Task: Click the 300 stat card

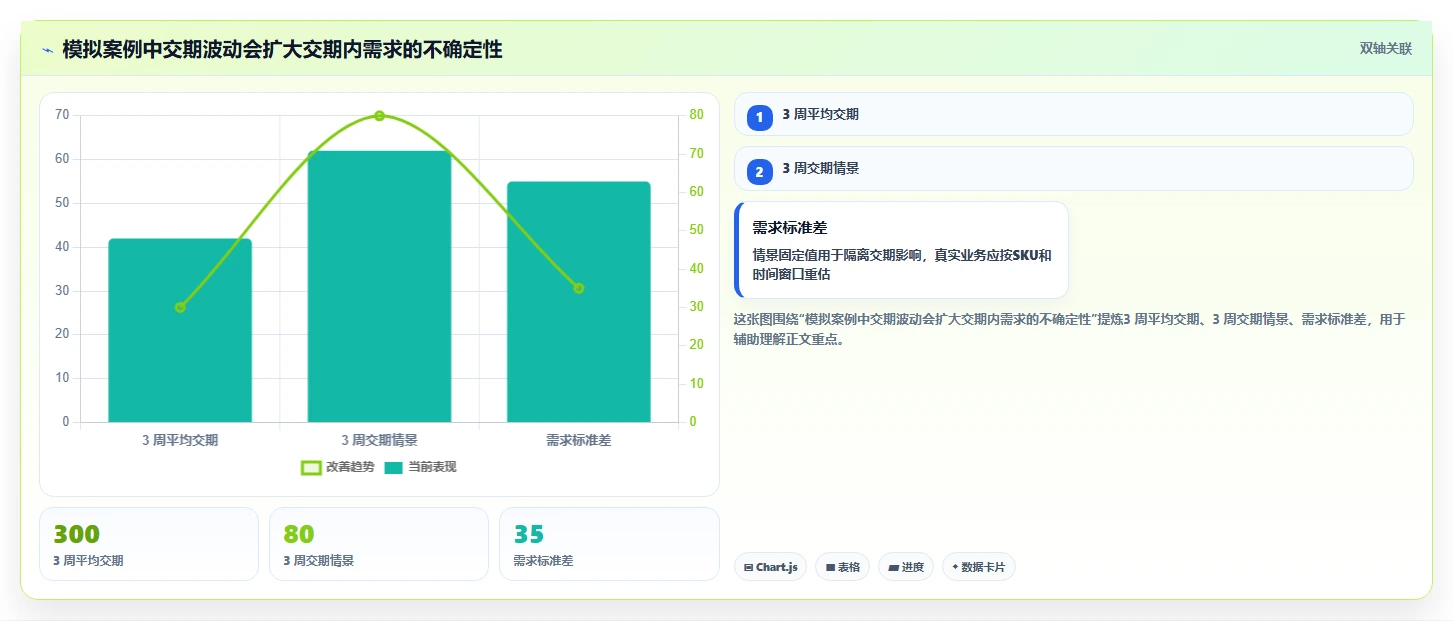Action: pyautogui.click(x=149, y=544)
